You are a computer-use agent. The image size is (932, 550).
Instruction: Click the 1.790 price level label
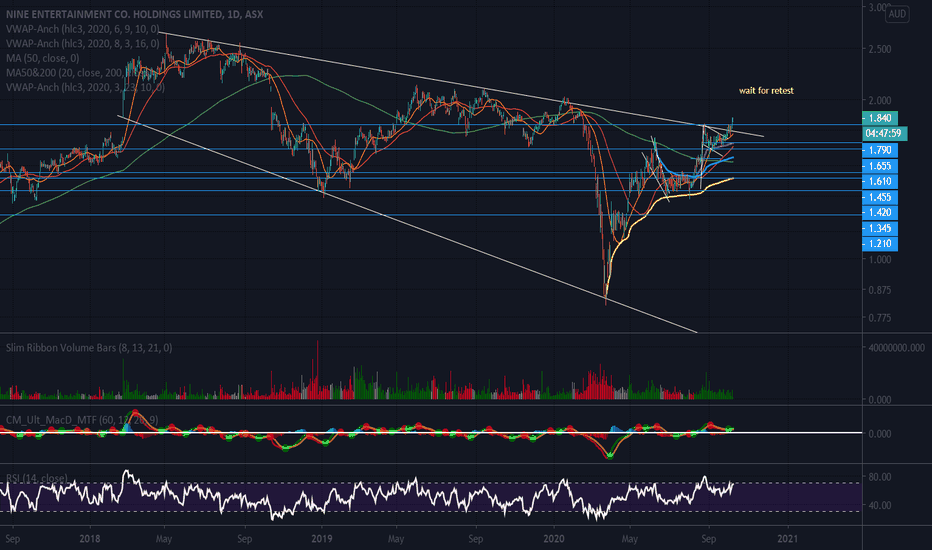coord(880,150)
